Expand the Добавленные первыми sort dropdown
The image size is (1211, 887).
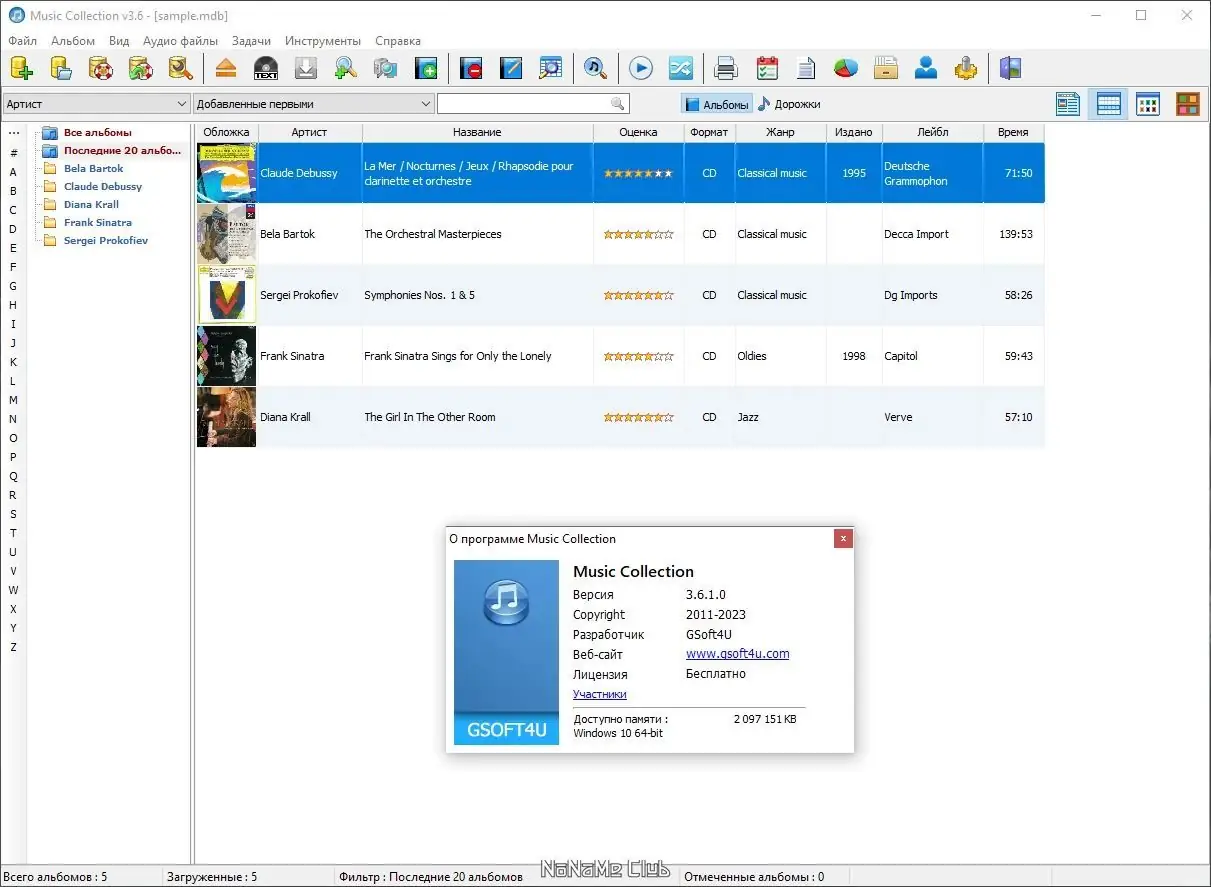tap(314, 104)
